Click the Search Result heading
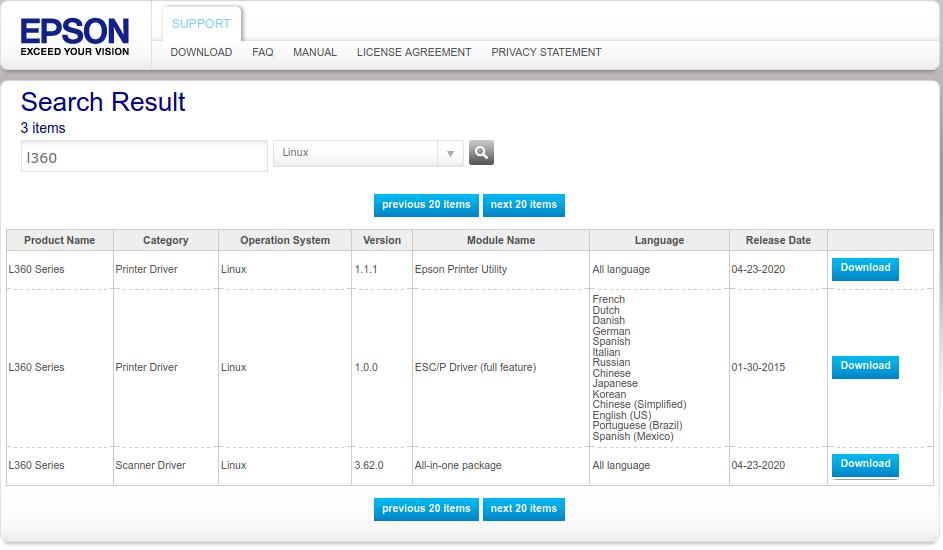 coord(103,102)
